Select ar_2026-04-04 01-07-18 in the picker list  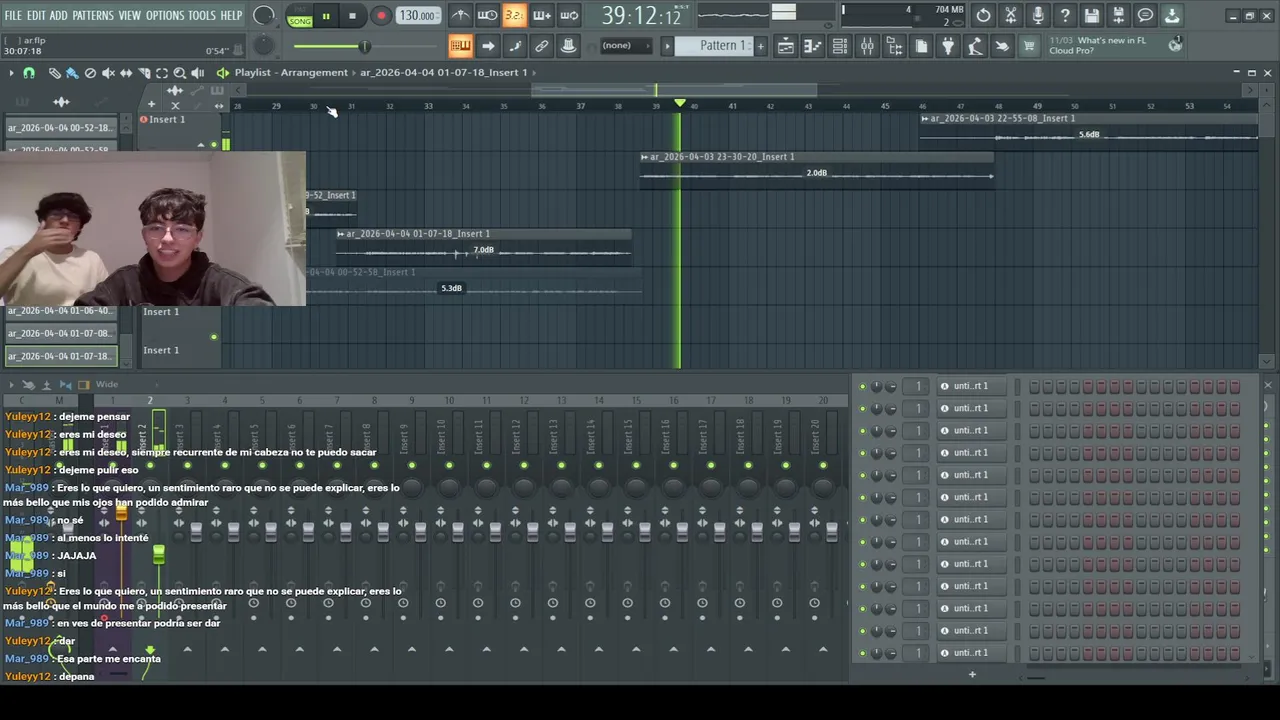[x=60, y=356]
